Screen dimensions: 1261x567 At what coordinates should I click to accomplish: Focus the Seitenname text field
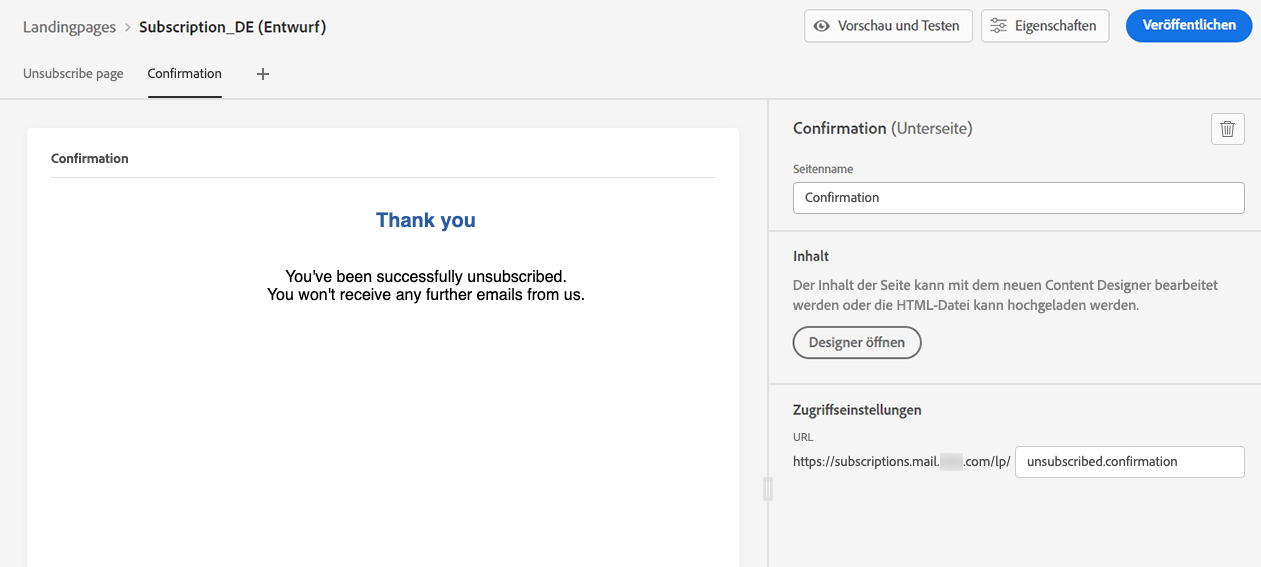pos(1018,198)
